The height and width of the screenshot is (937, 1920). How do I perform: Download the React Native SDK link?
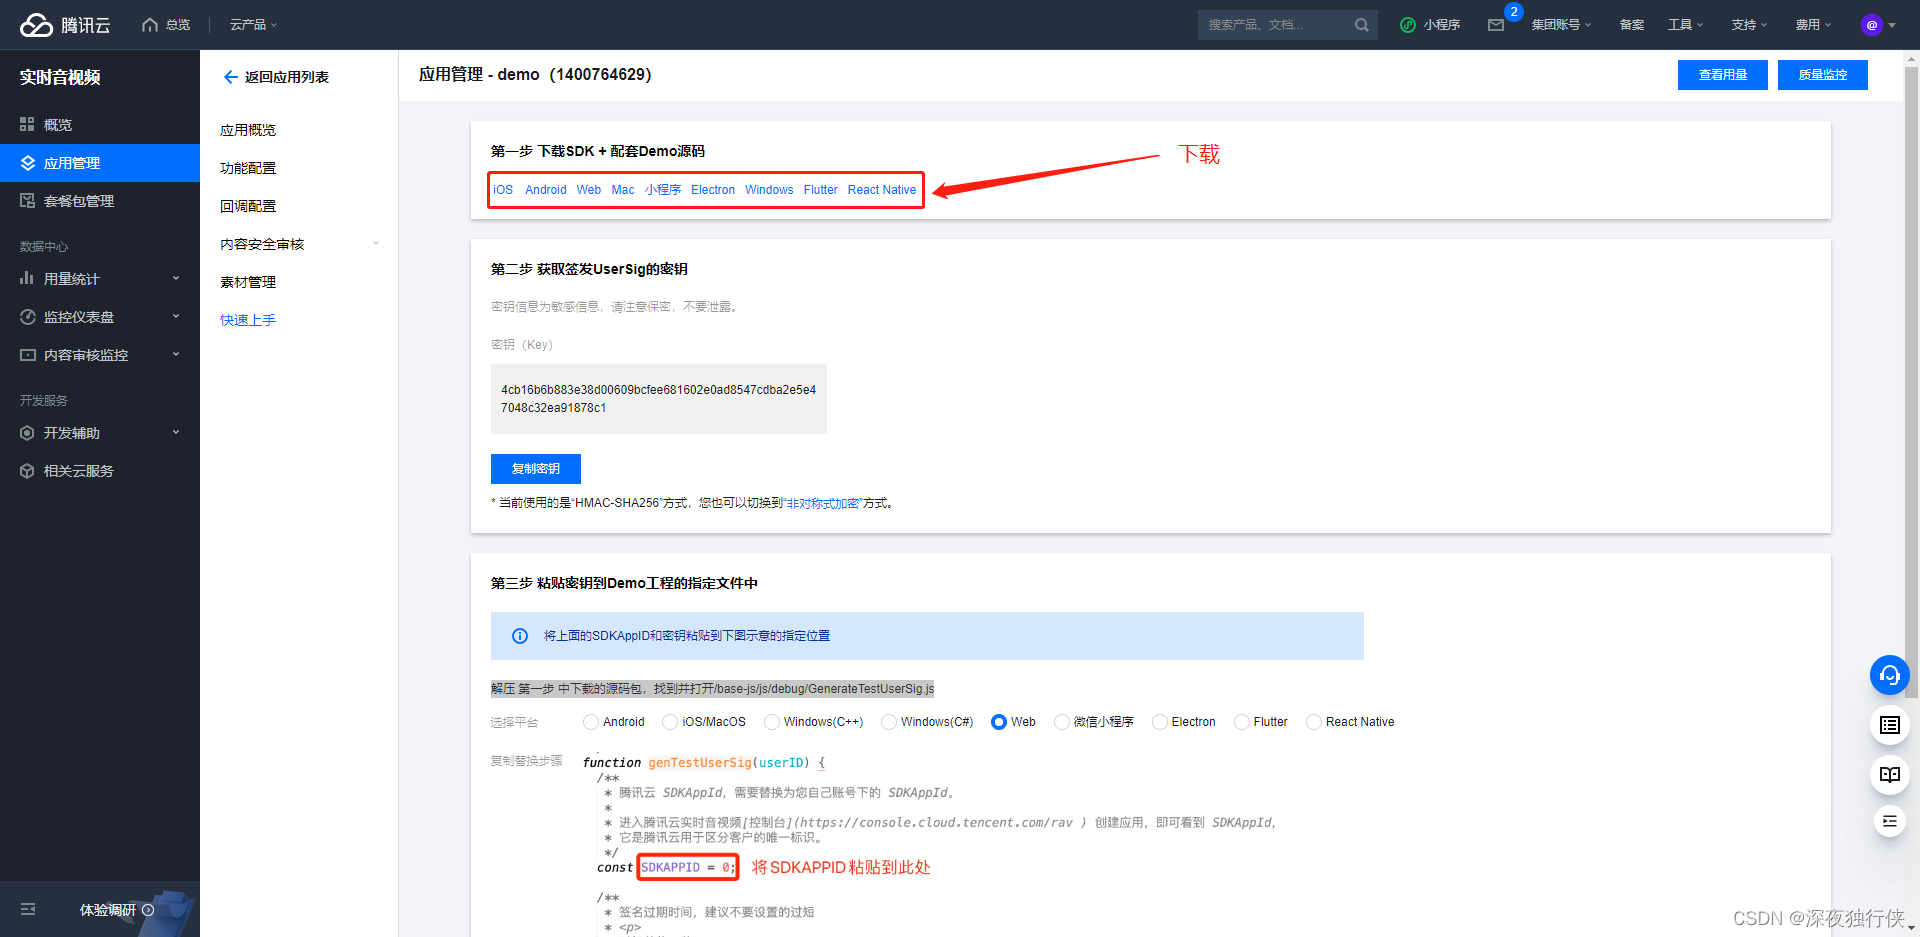pos(882,190)
